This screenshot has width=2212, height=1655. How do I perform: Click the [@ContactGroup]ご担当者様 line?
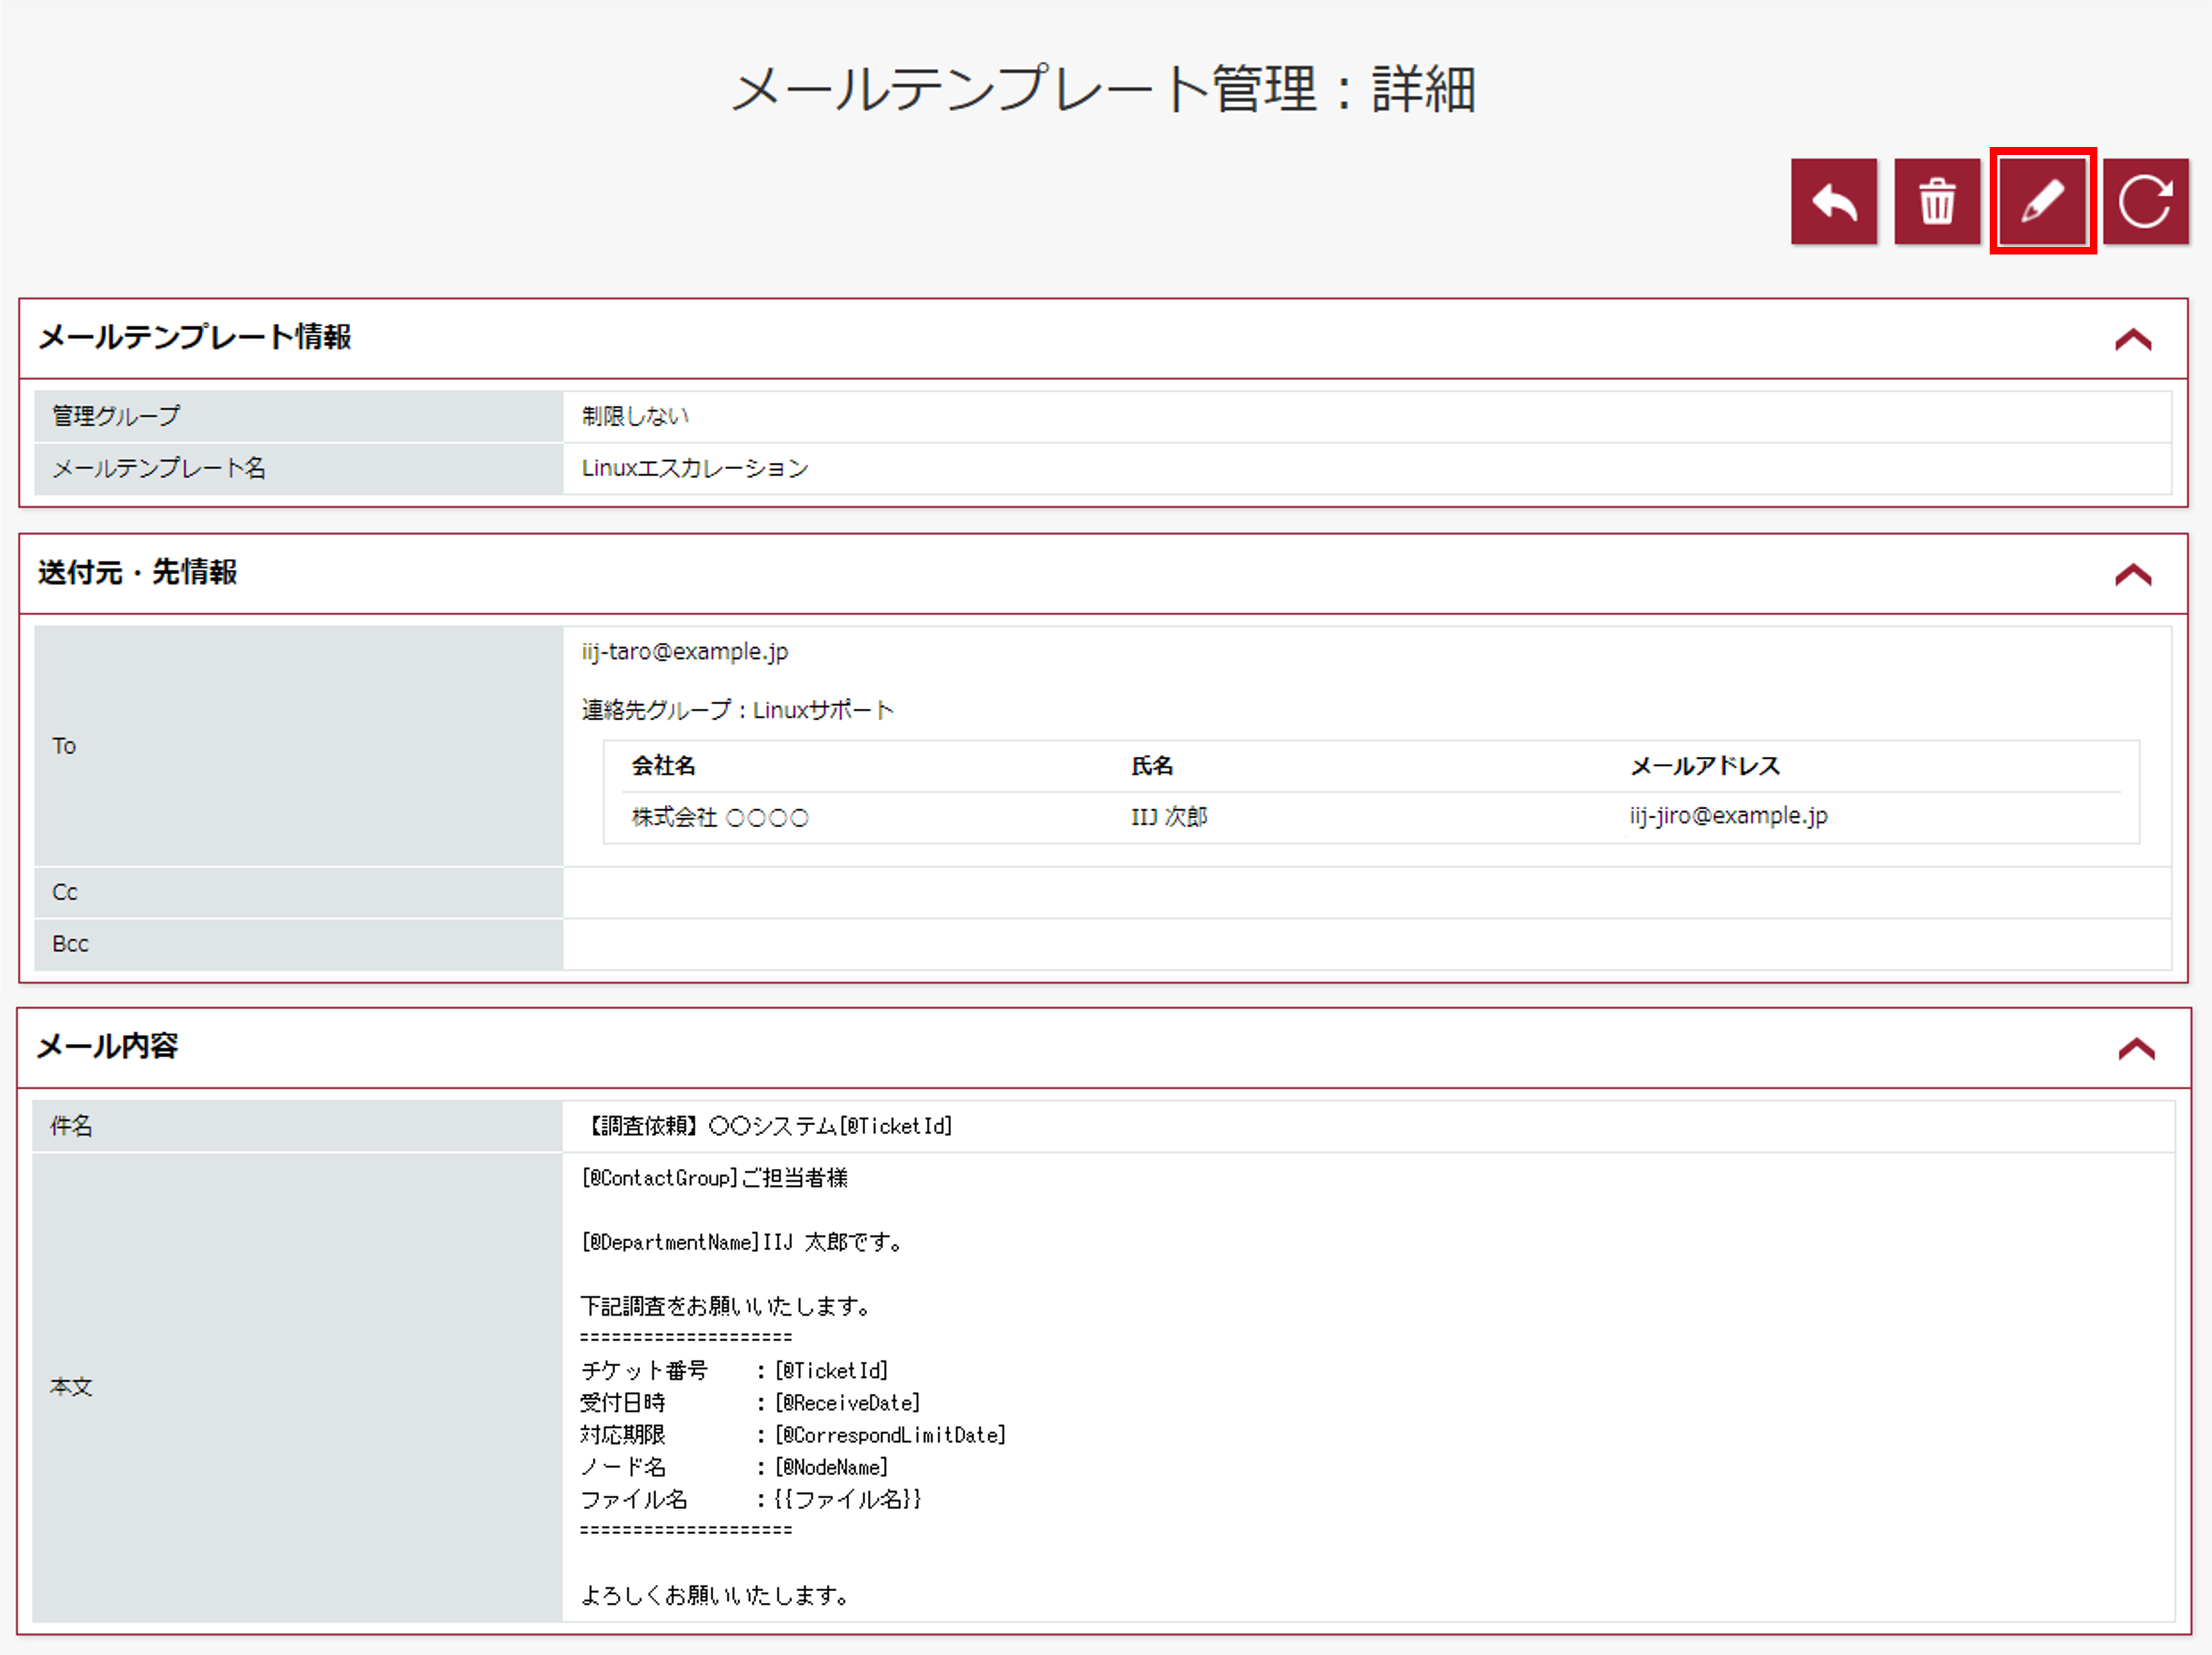point(714,1178)
